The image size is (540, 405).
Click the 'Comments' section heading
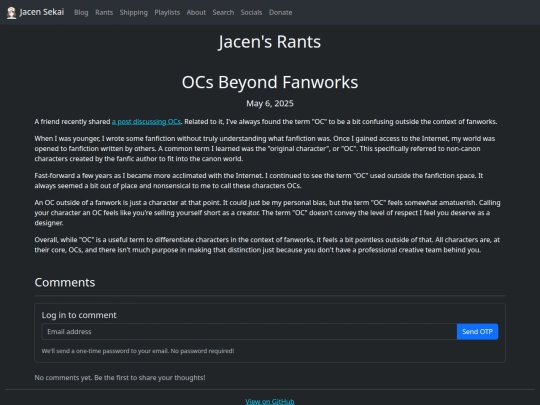click(x=65, y=282)
